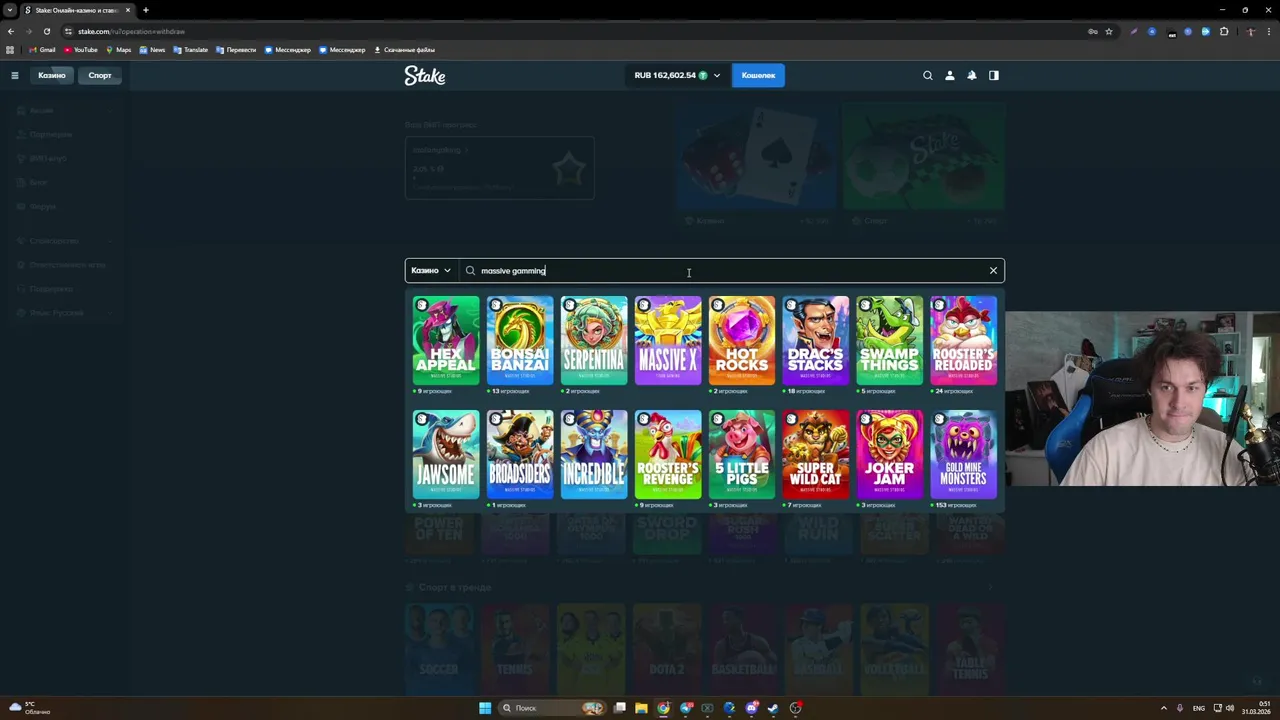Open the YouTube bookmark
1280x720 pixels.
coord(81,49)
